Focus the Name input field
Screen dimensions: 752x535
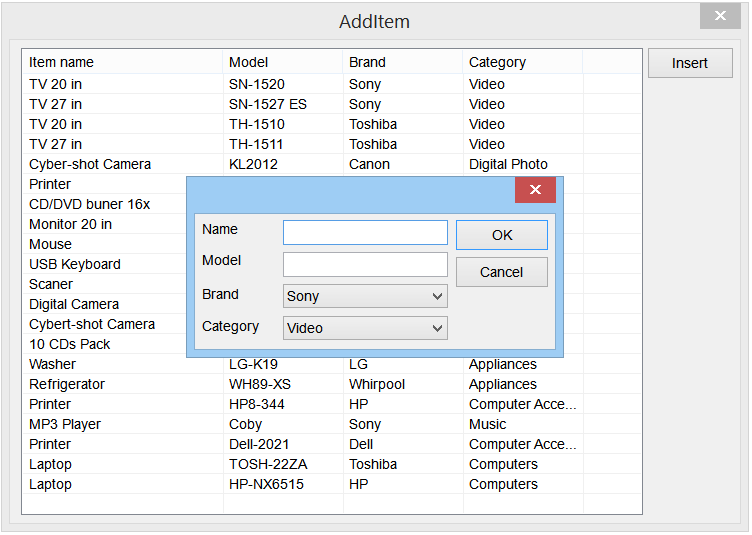pos(365,233)
